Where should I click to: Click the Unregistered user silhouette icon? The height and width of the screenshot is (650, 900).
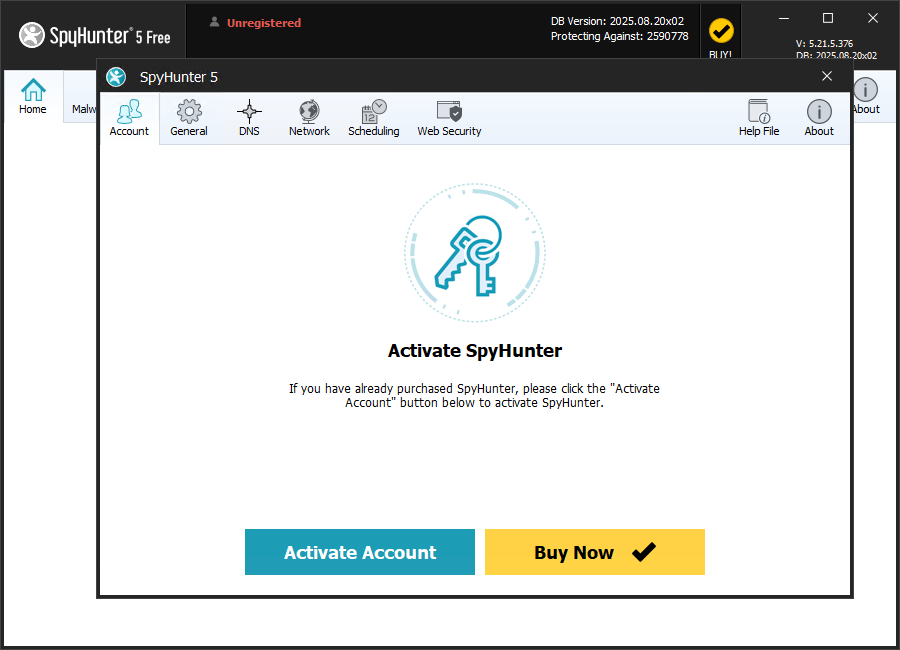(x=217, y=22)
